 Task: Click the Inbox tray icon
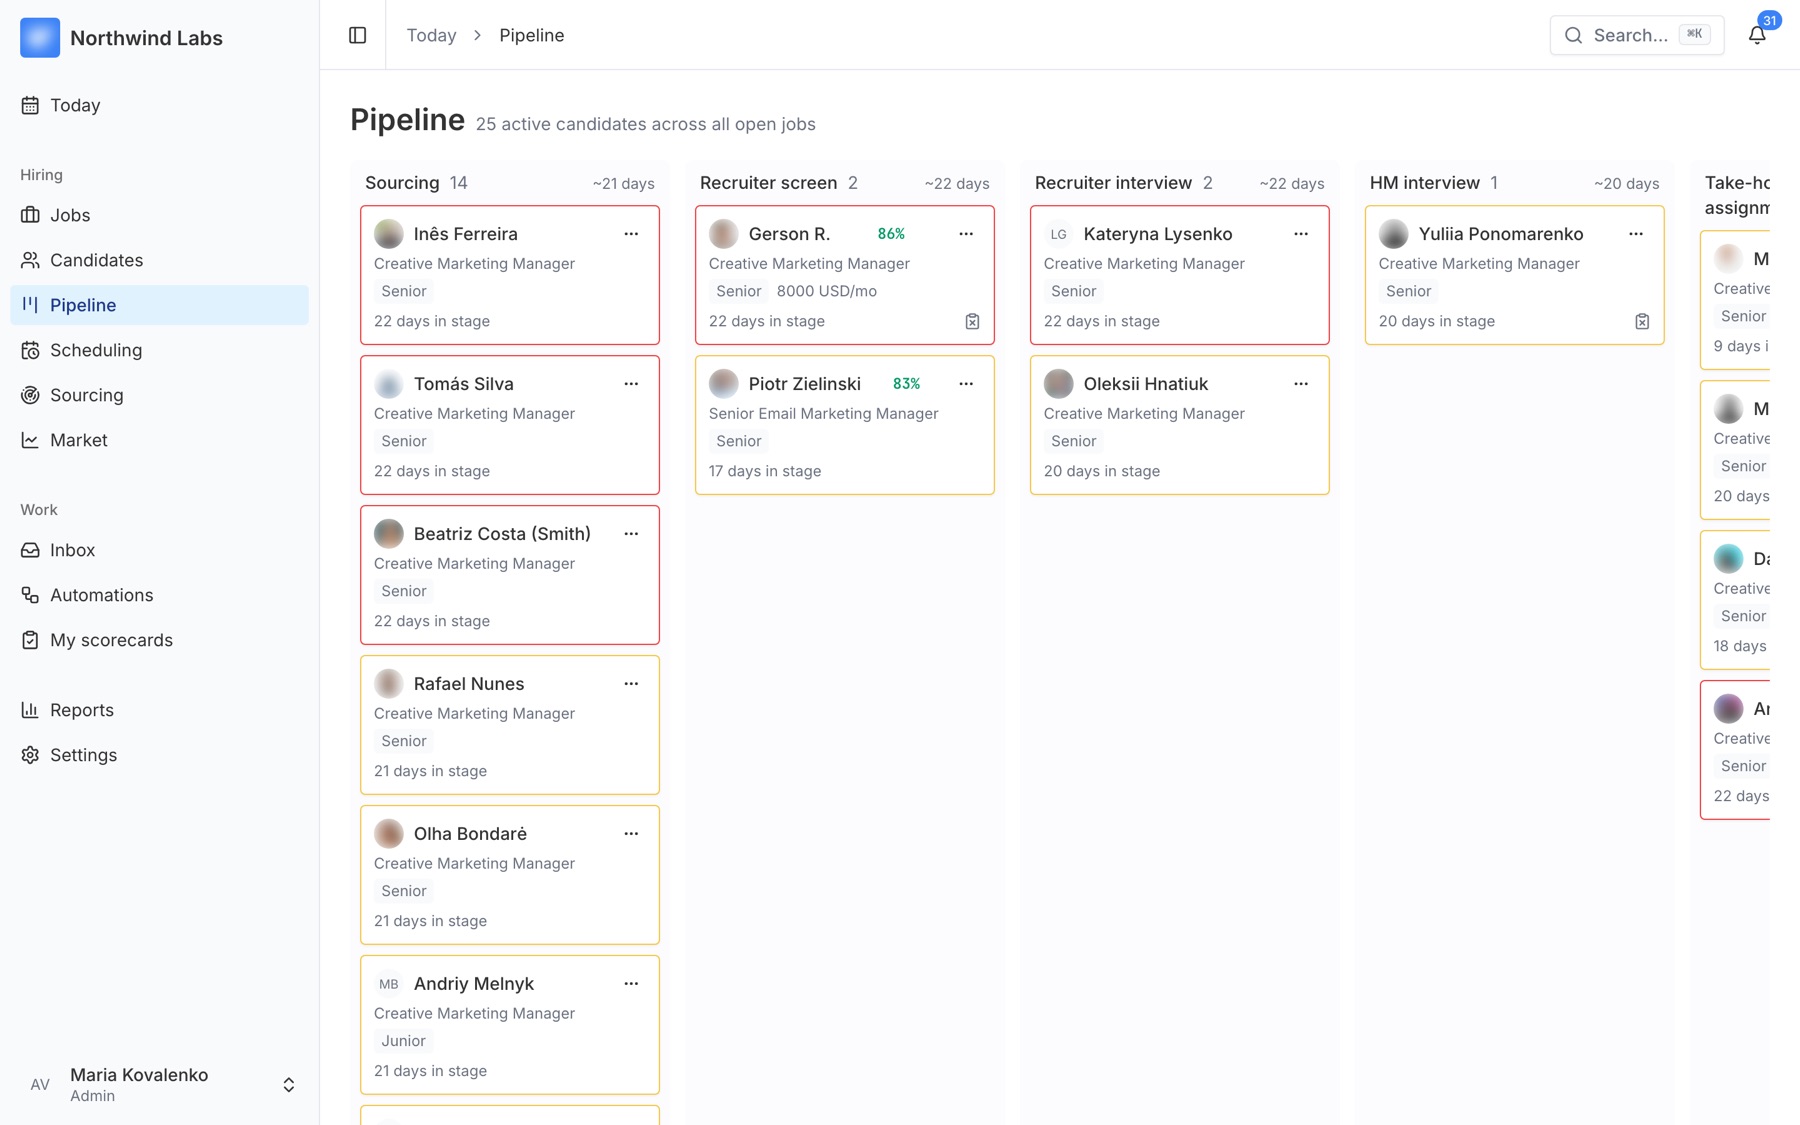pyautogui.click(x=30, y=550)
